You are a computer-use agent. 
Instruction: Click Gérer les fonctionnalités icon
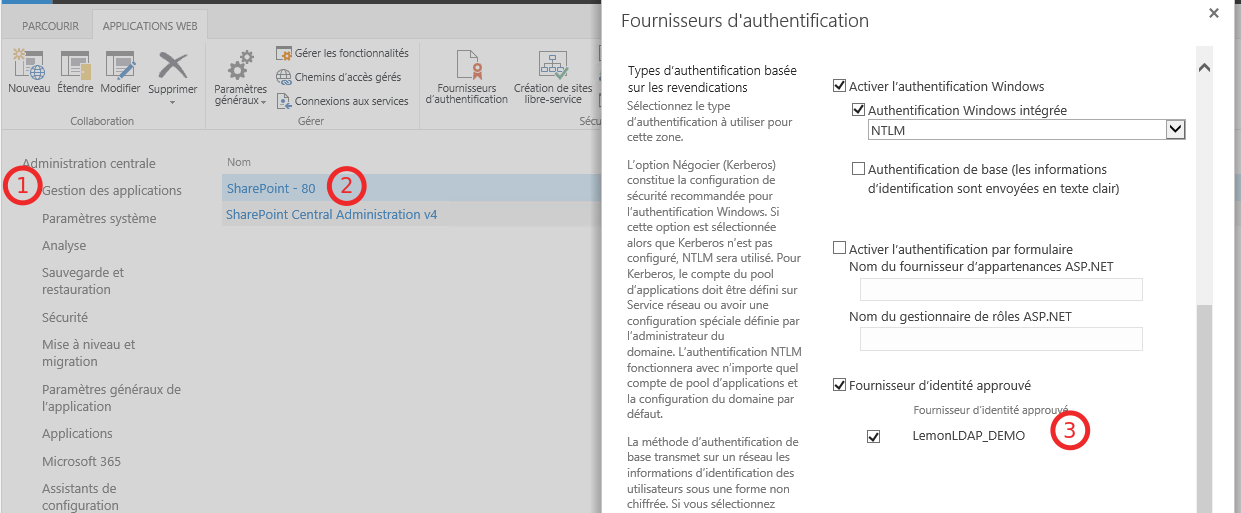point(284,53)
